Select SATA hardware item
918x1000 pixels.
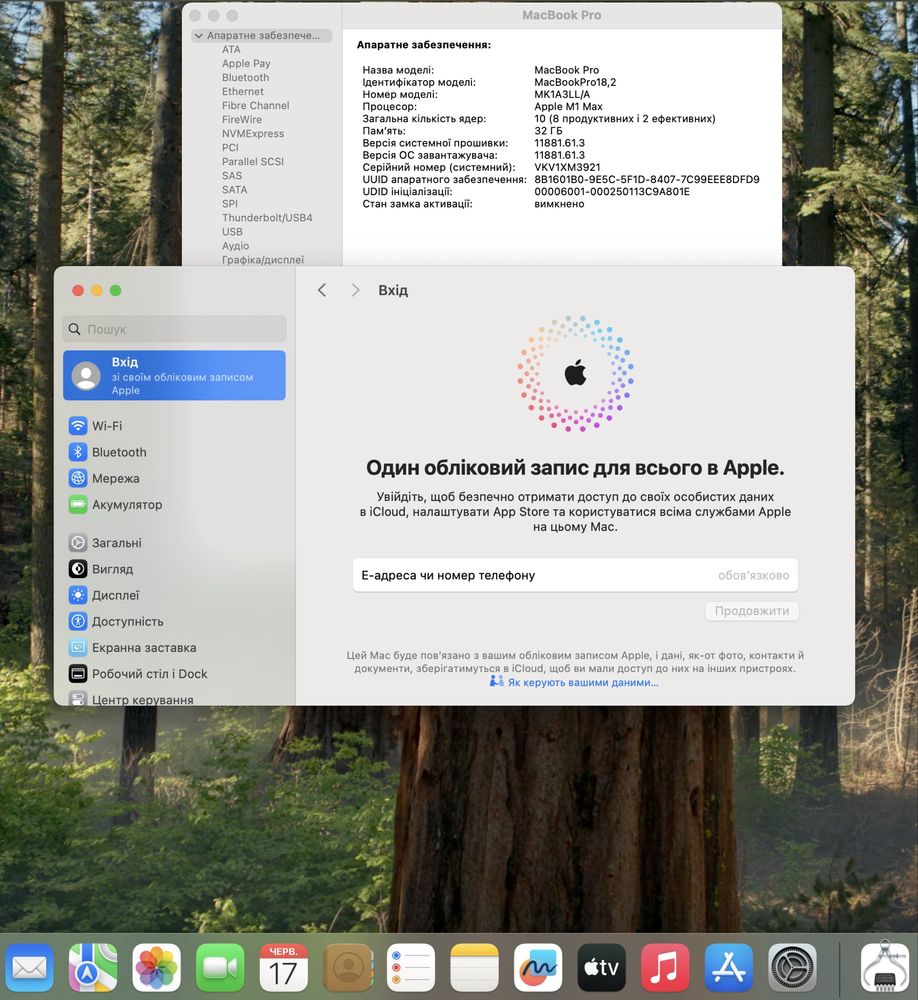(x=234, y=190)
